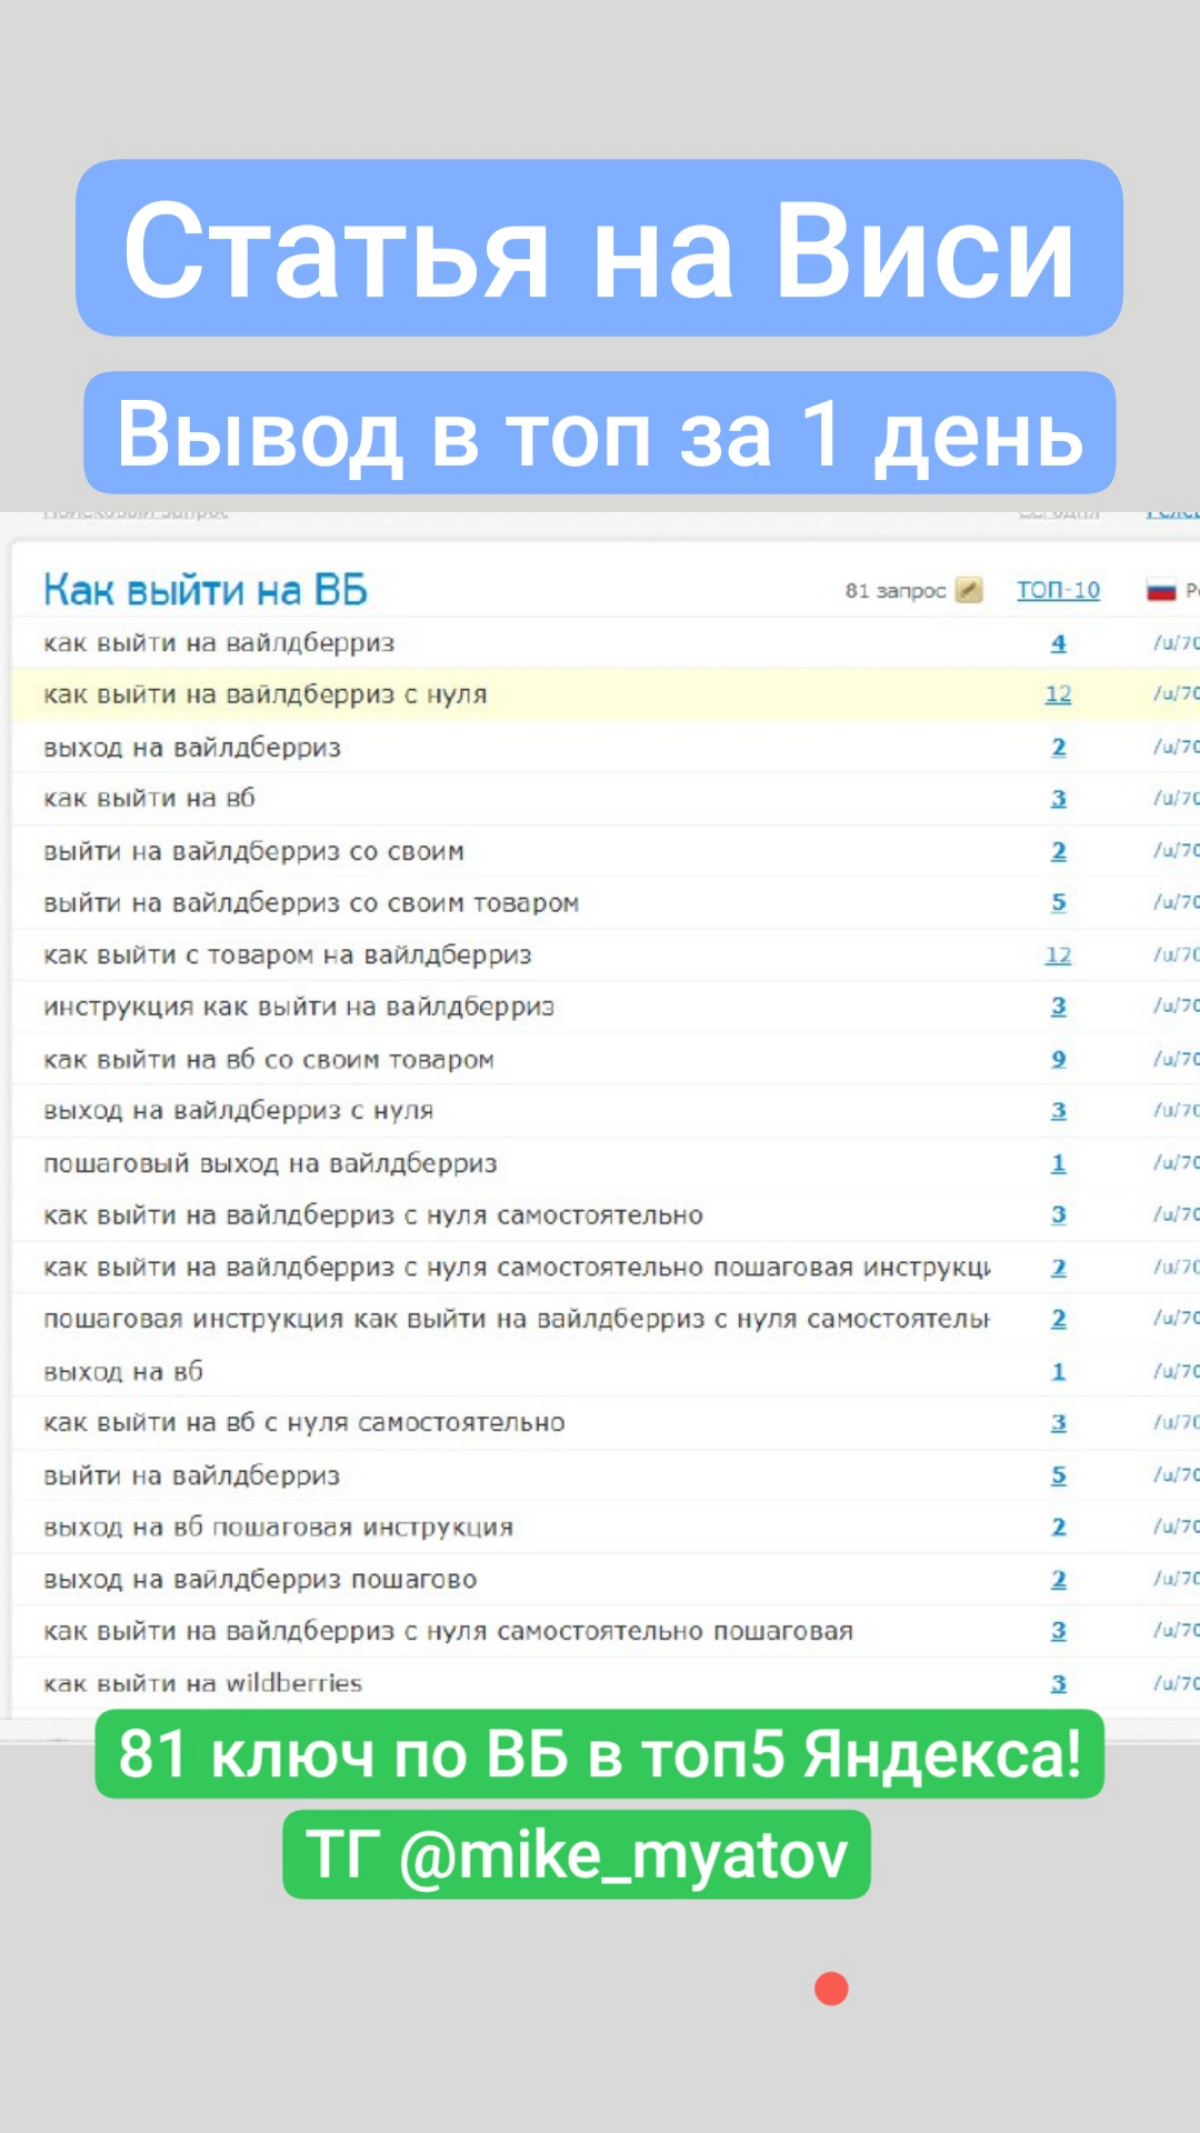Select query "выйти на вайлдберриз со своим товаром"

[x=311, y=903]
